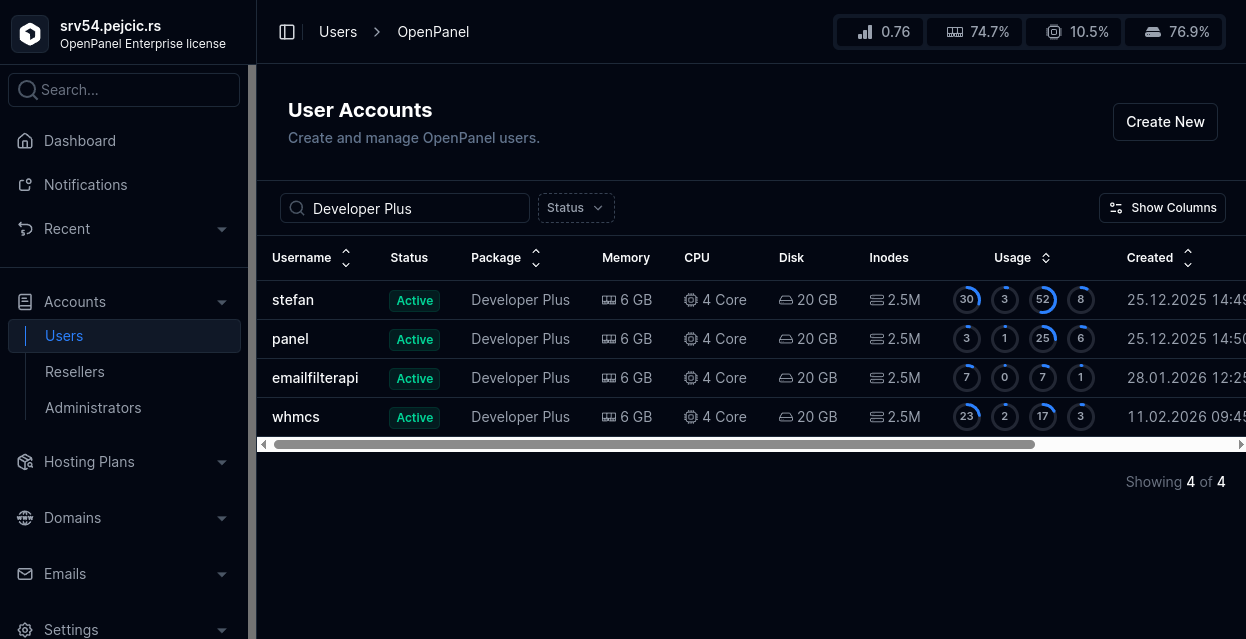Click stefan's usage circle showing 8
This screenshot has height=639, width=1246.
click(1081, 300)
